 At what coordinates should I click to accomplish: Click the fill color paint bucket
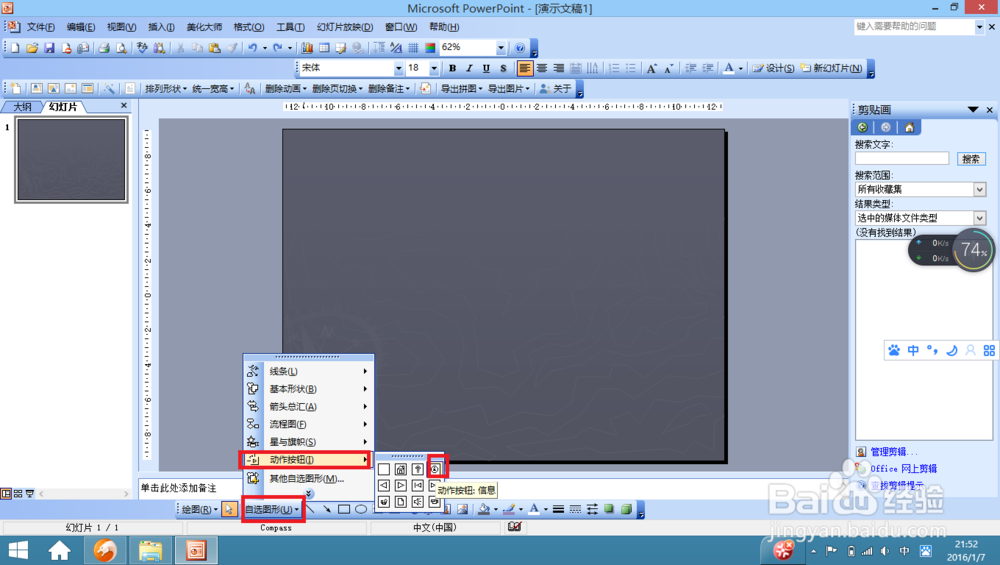click(x=484, y=509)
